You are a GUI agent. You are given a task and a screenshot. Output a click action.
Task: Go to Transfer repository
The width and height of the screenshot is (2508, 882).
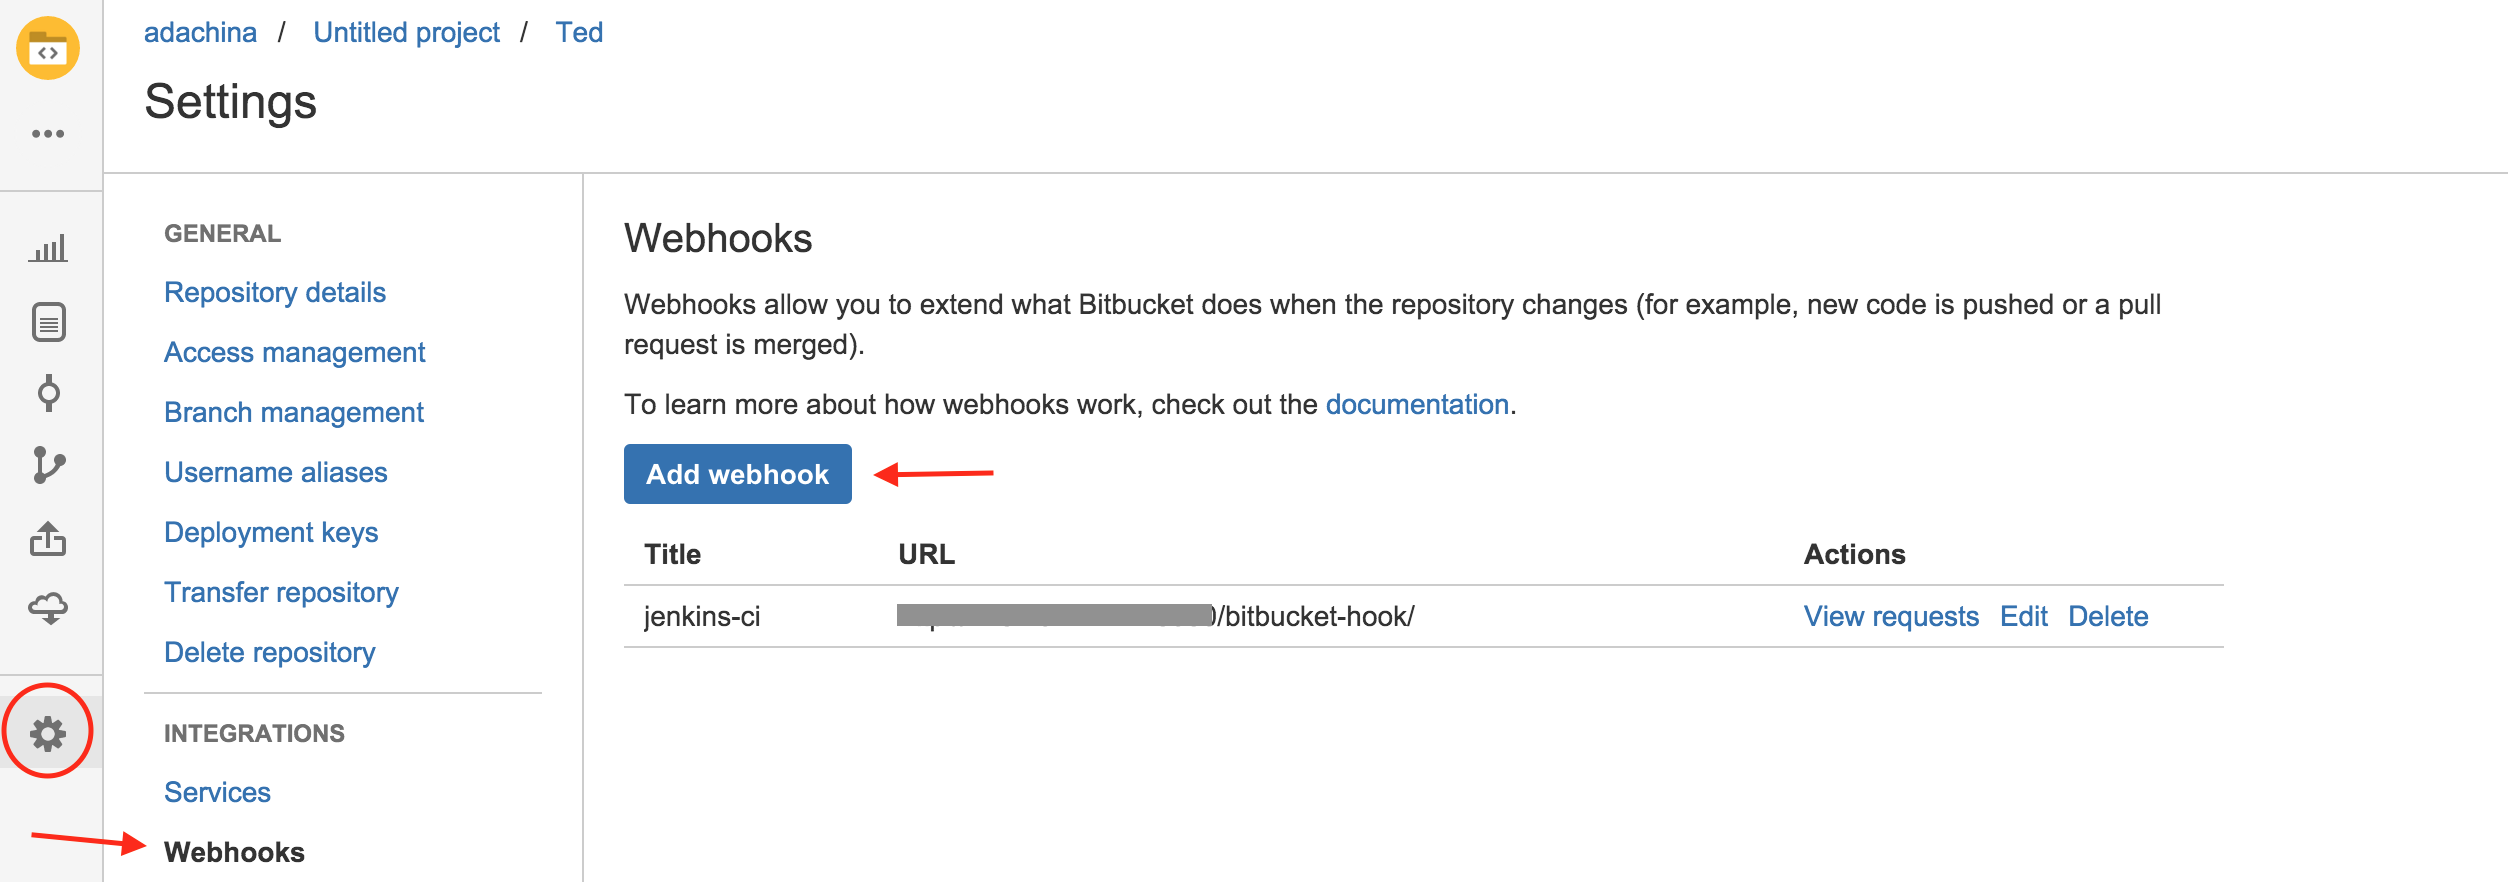pos(281,592)
